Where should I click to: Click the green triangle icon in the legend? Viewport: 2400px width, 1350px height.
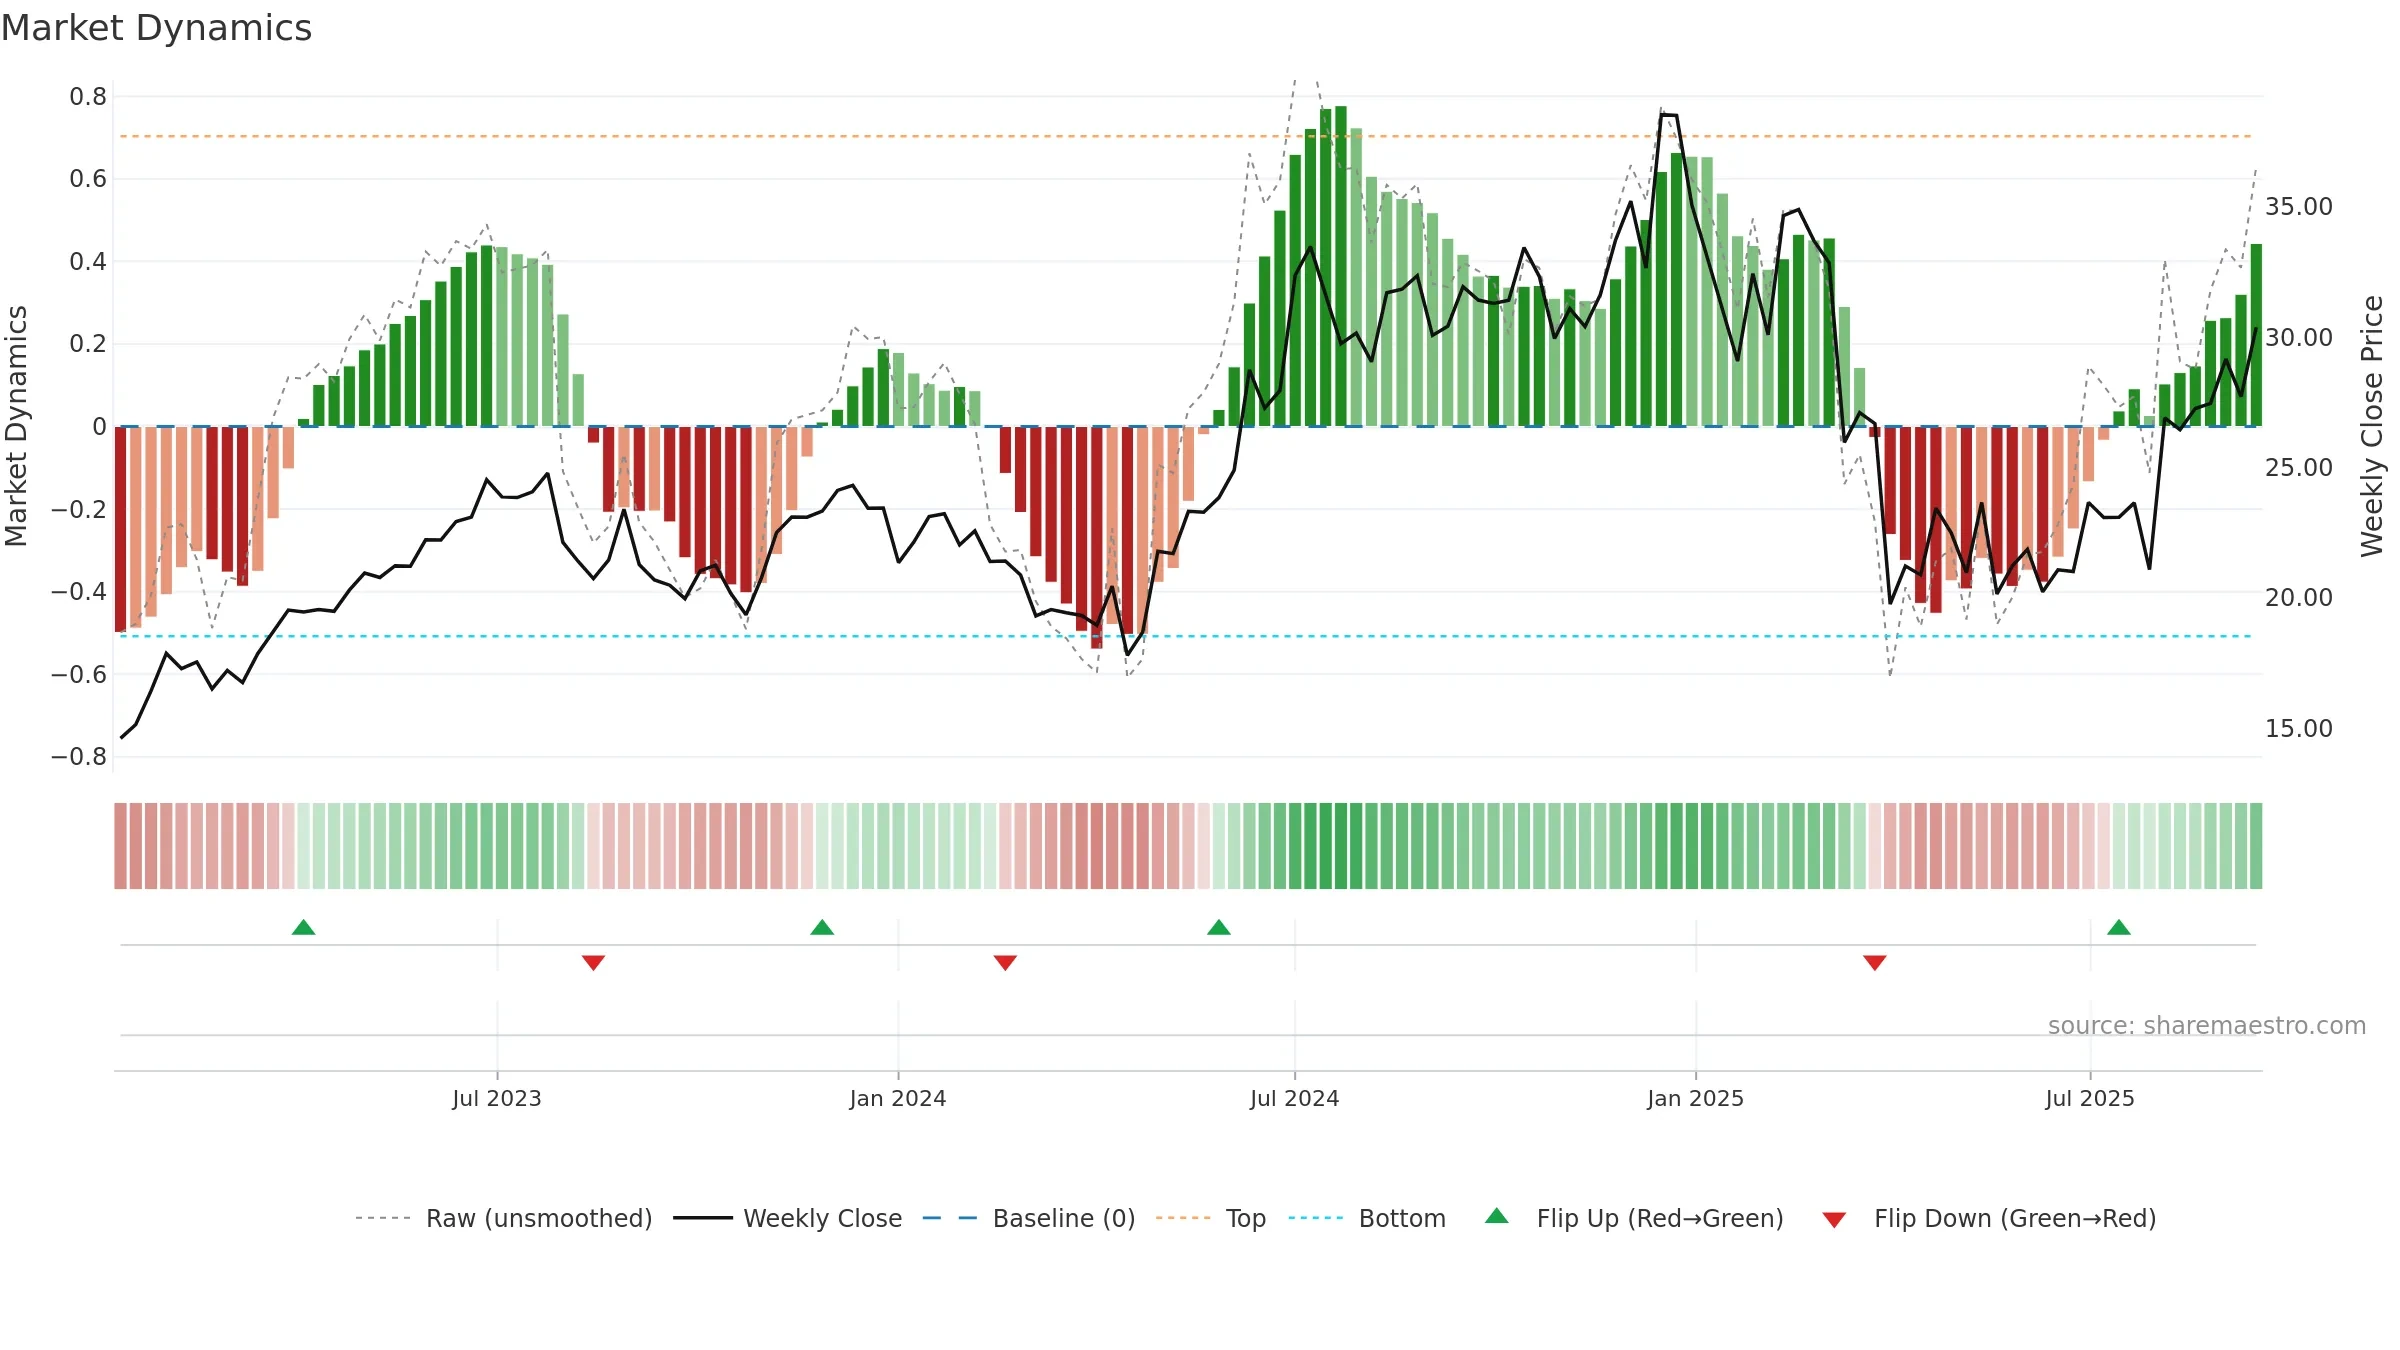[1497, 1216]
